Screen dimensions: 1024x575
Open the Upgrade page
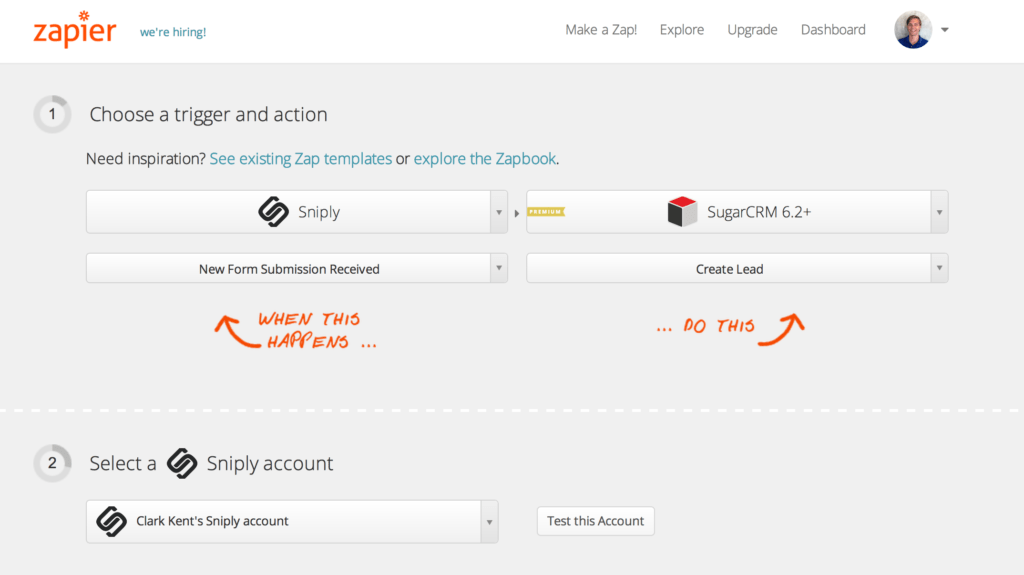pos(752,30)
